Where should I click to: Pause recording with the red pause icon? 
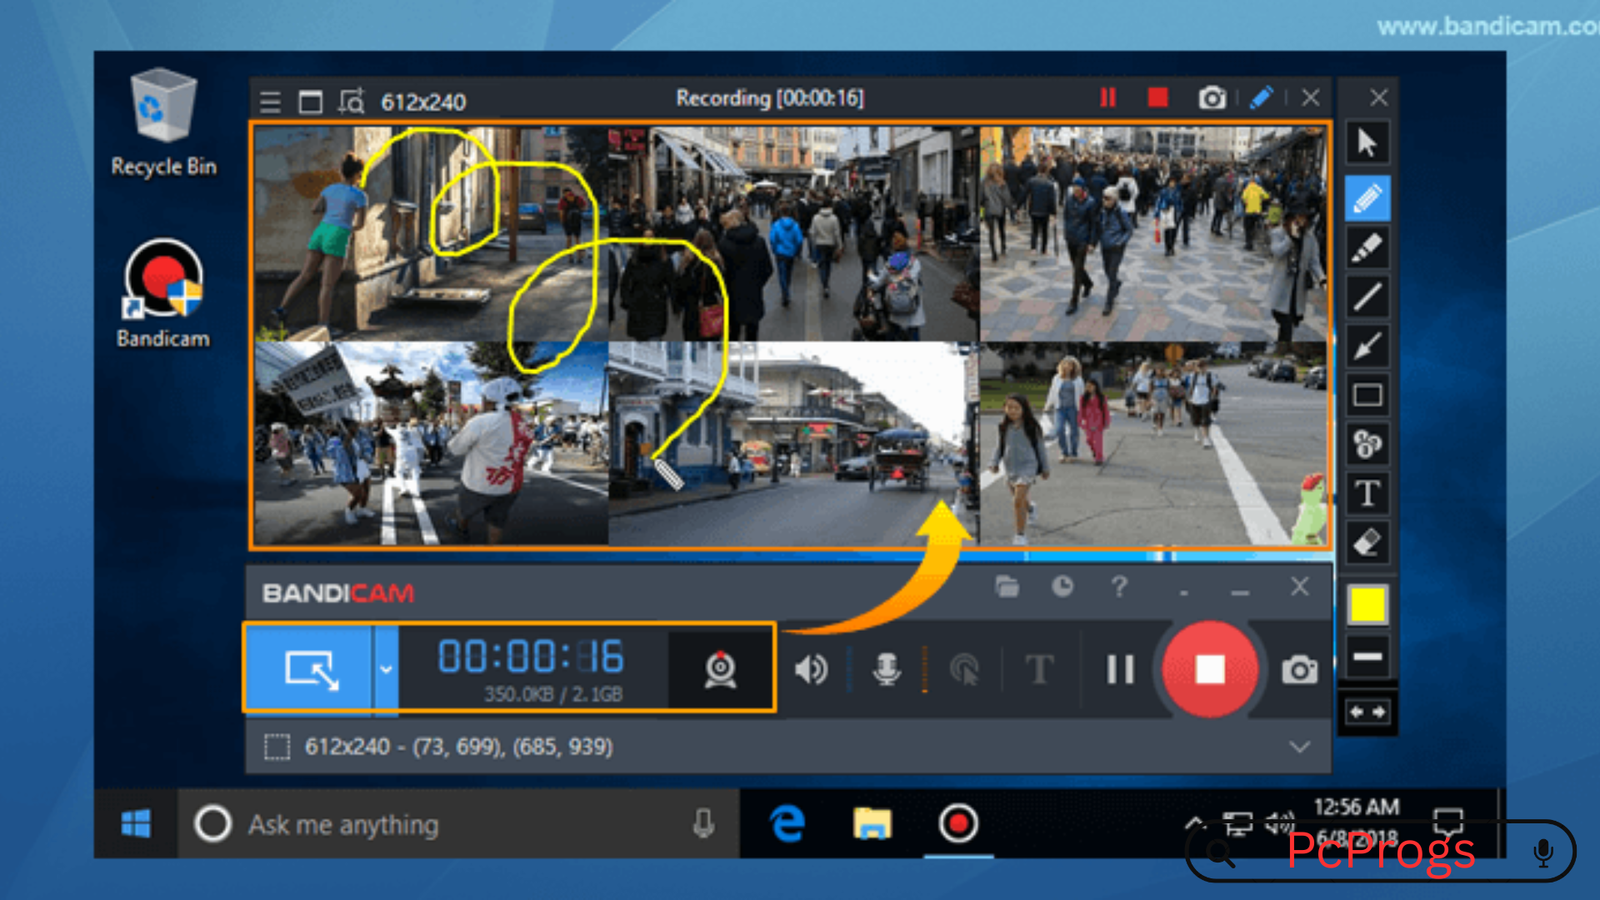(1108, 97)
